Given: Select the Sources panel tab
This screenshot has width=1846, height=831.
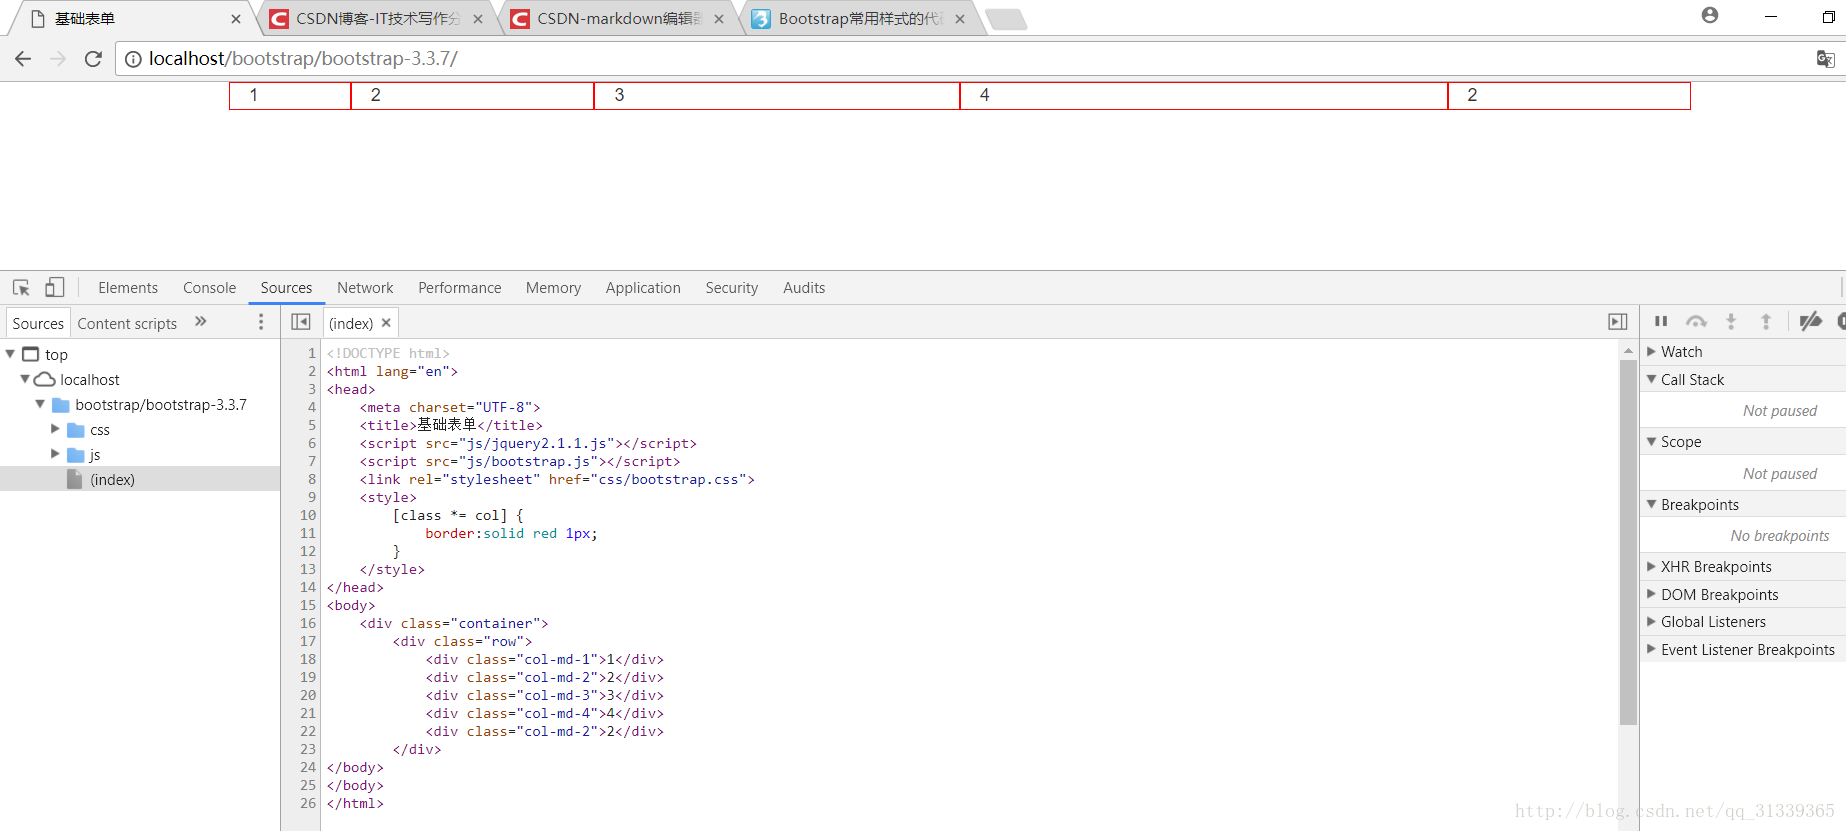Looking at the screenshot, I should [x=287, y=288].
